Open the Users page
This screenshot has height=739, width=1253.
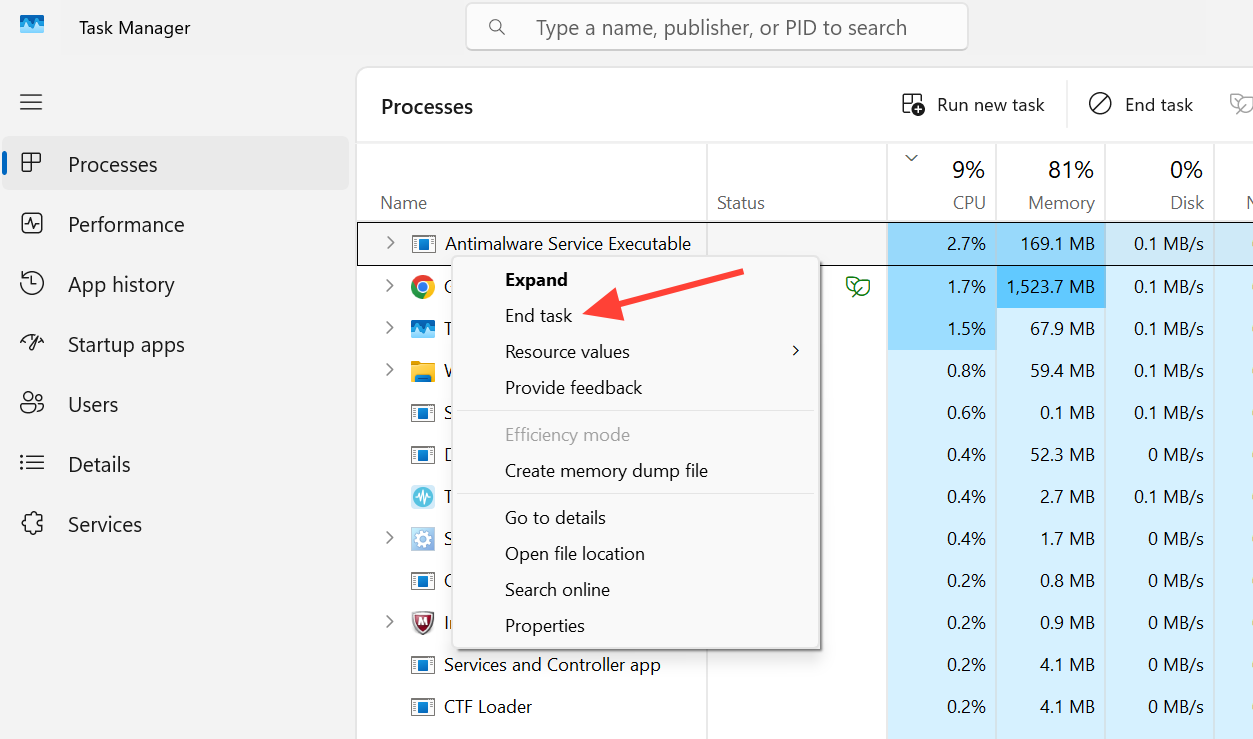(176, 404)
